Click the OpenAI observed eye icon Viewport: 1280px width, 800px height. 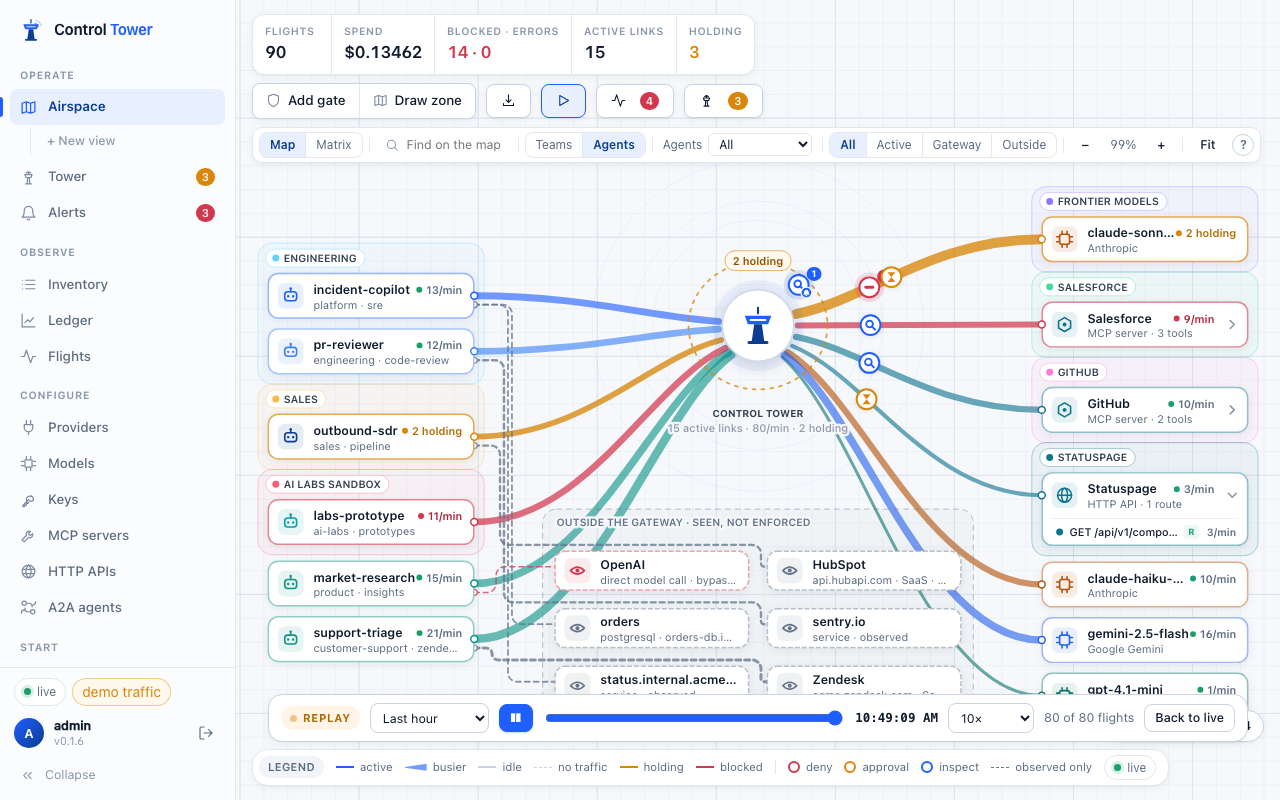pyautogui.click(x=576, y=572)
